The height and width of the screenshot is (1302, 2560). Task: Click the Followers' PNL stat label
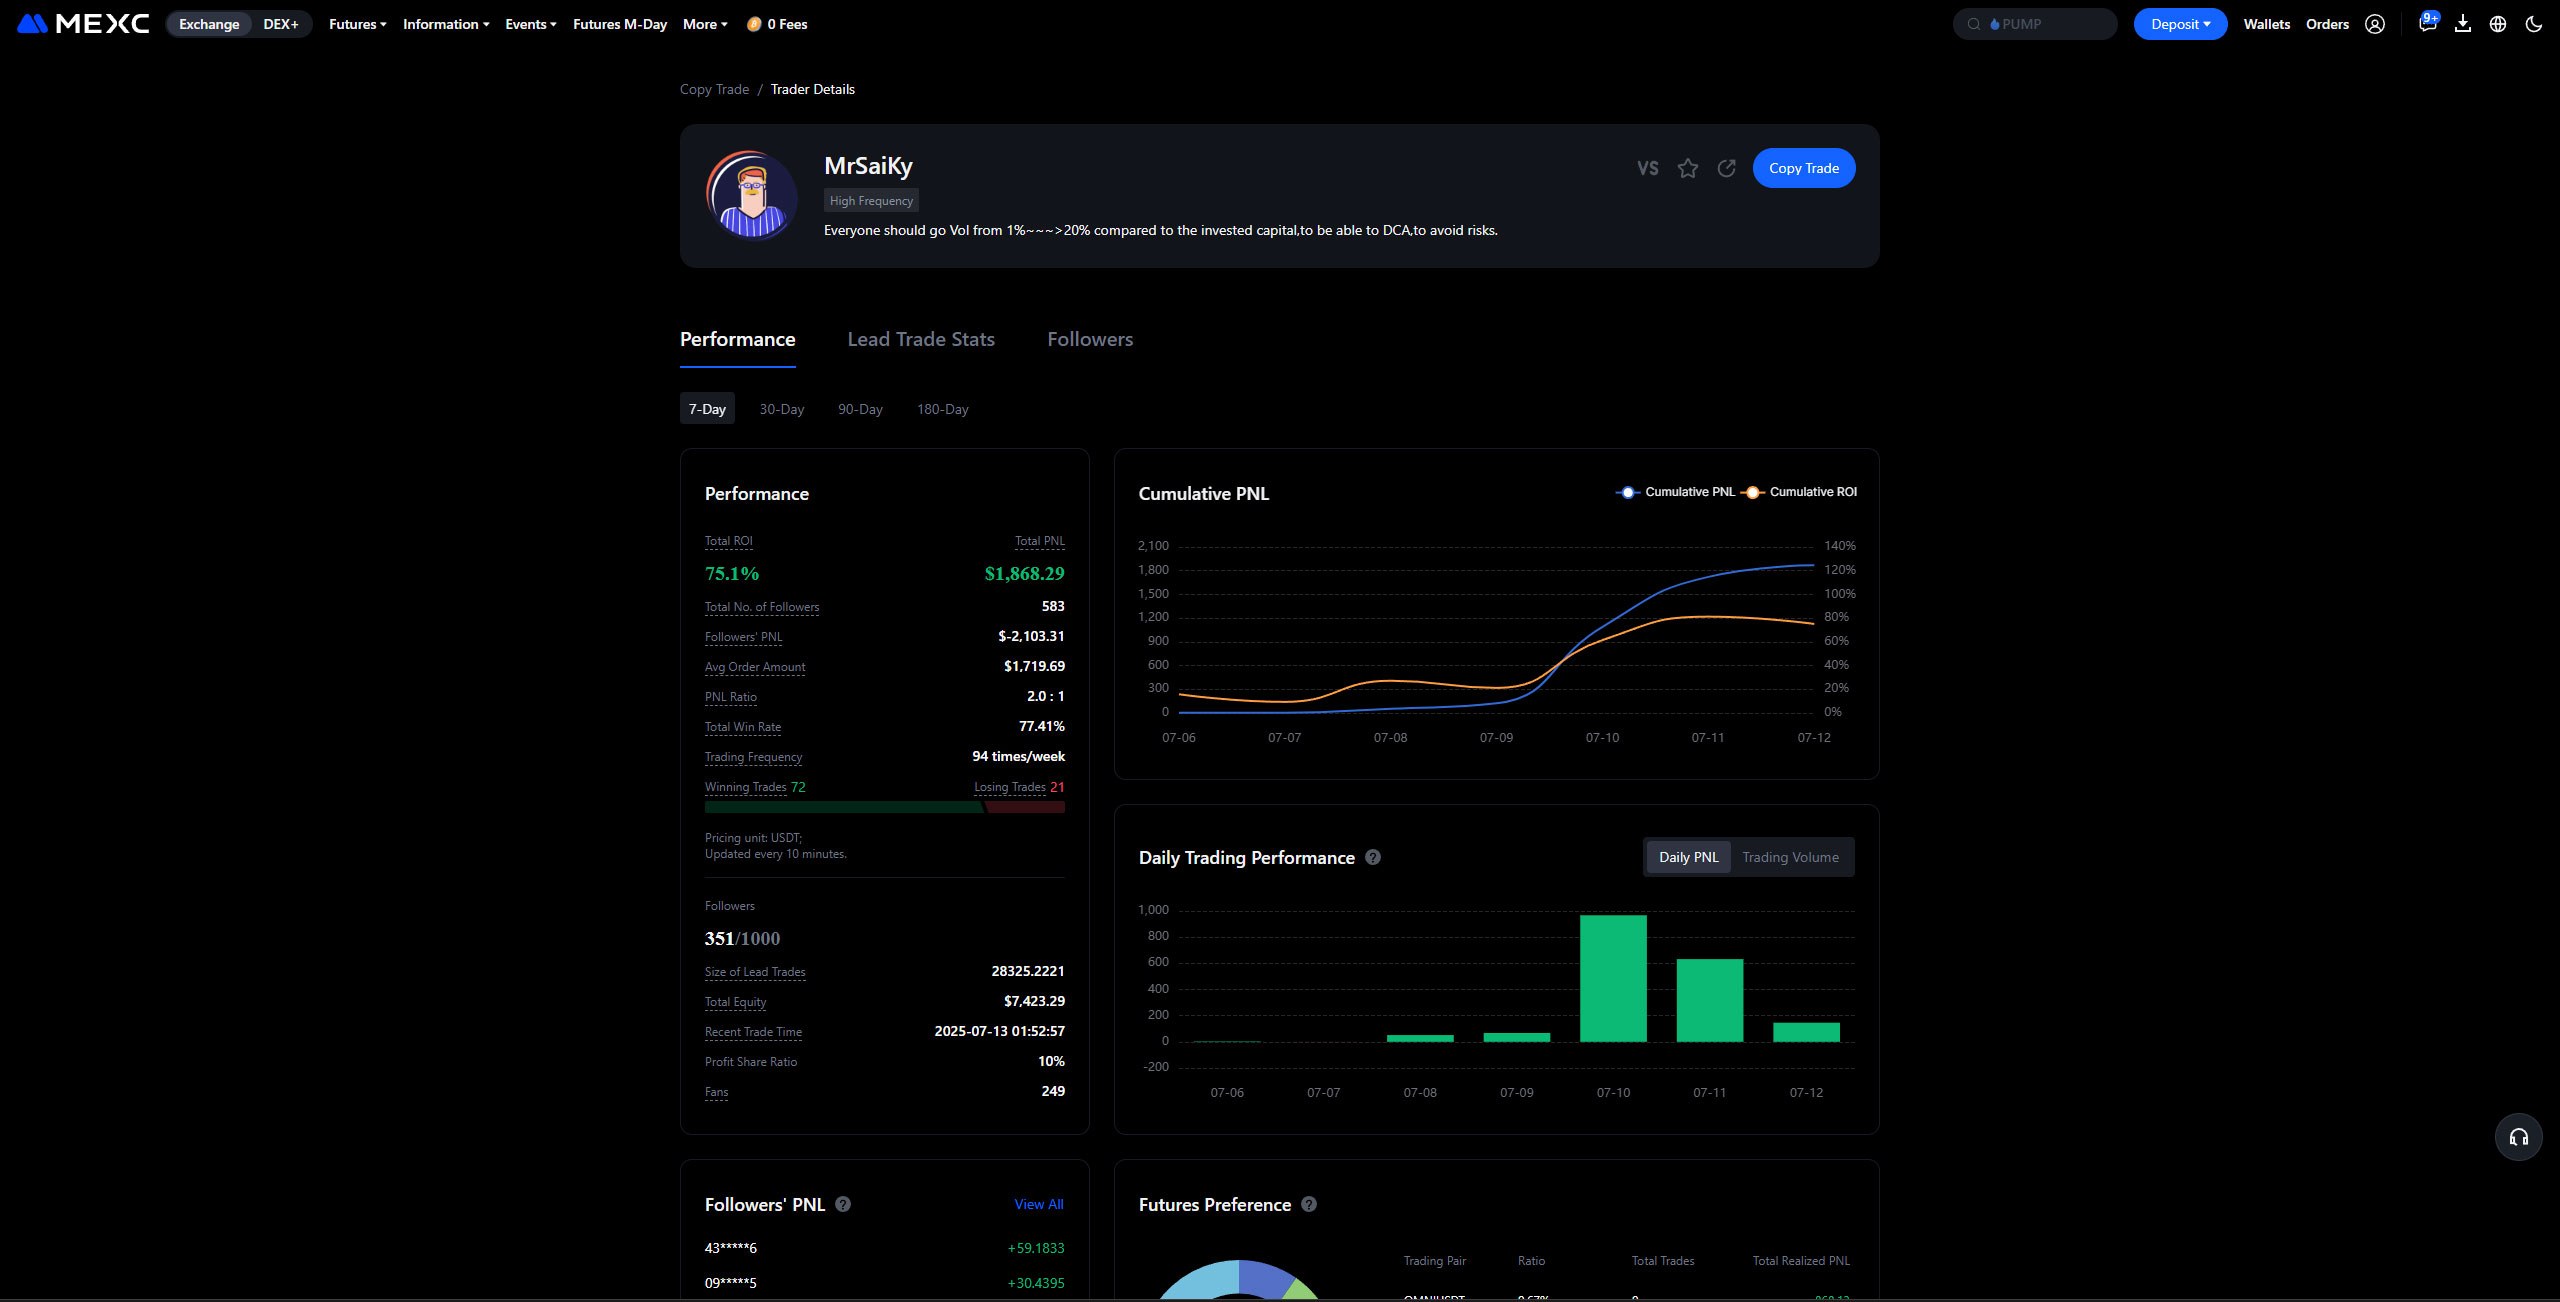tap(744, 637)
